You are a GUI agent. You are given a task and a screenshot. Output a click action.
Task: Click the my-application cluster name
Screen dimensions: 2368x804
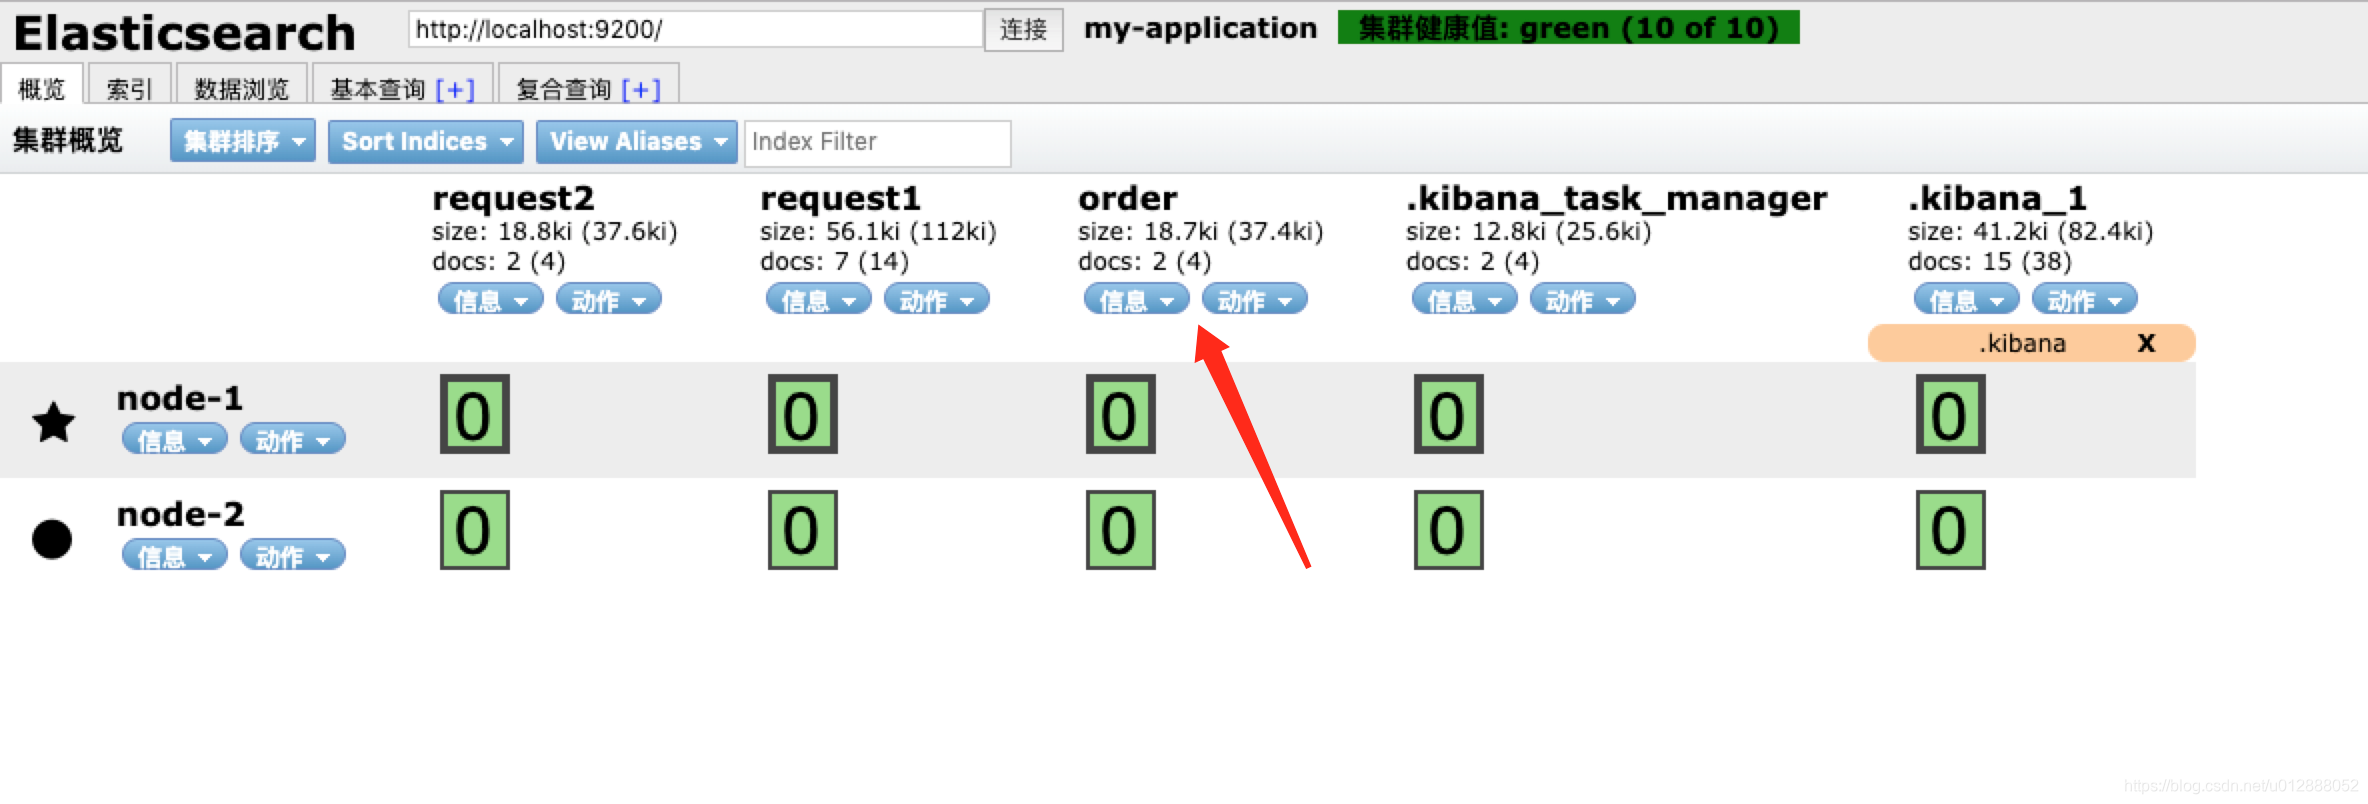coord(1201,28)
